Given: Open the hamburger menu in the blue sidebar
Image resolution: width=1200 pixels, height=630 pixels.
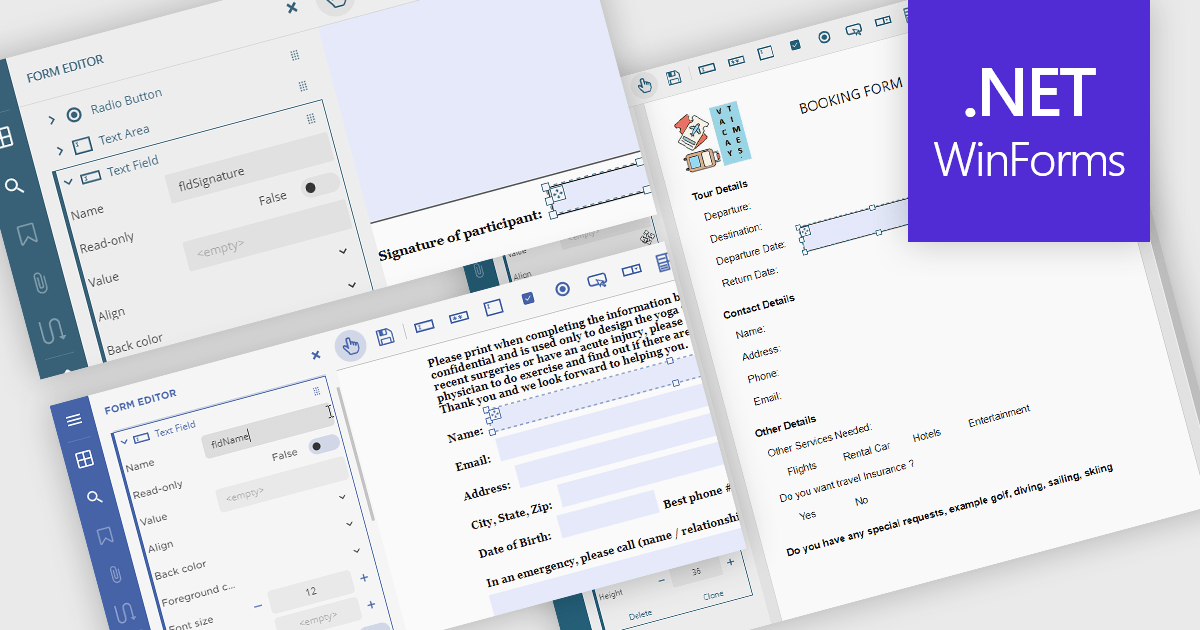Looking at the screenshot, I should point(74,420).
